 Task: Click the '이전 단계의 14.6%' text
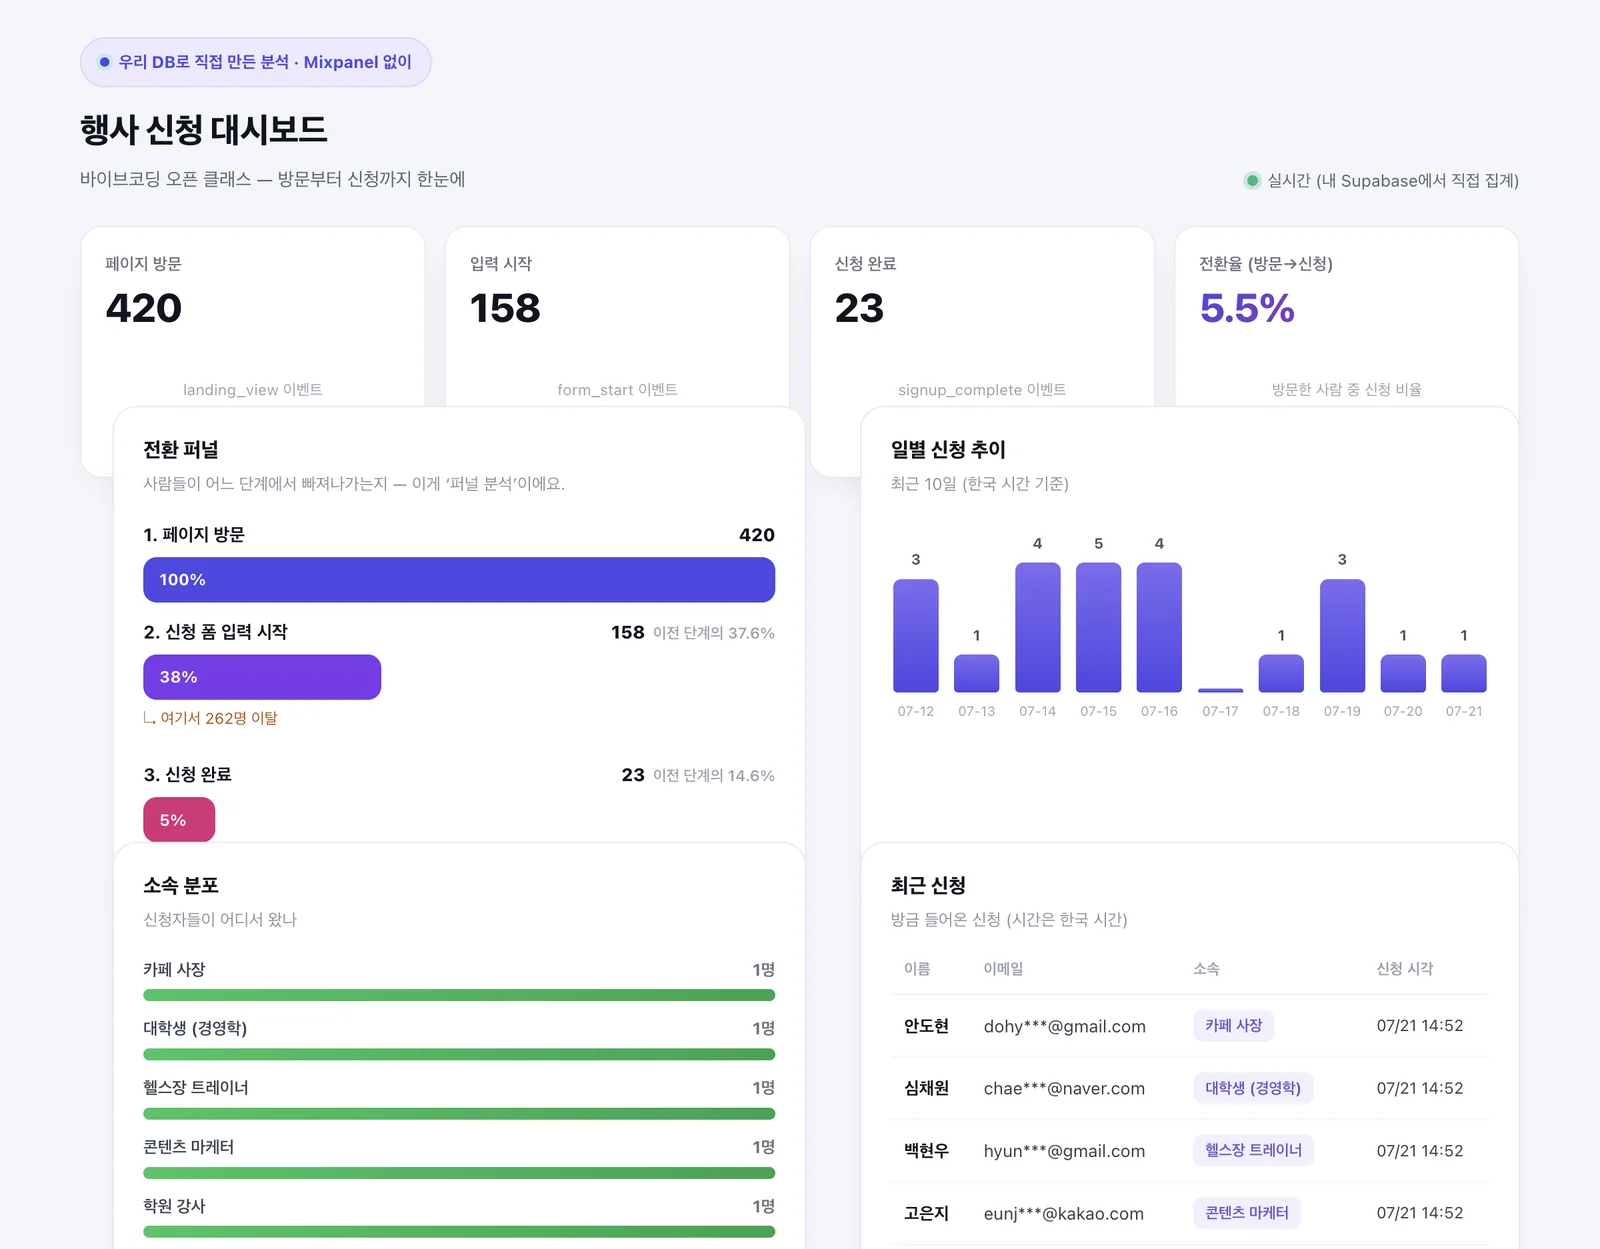point(714,776)
